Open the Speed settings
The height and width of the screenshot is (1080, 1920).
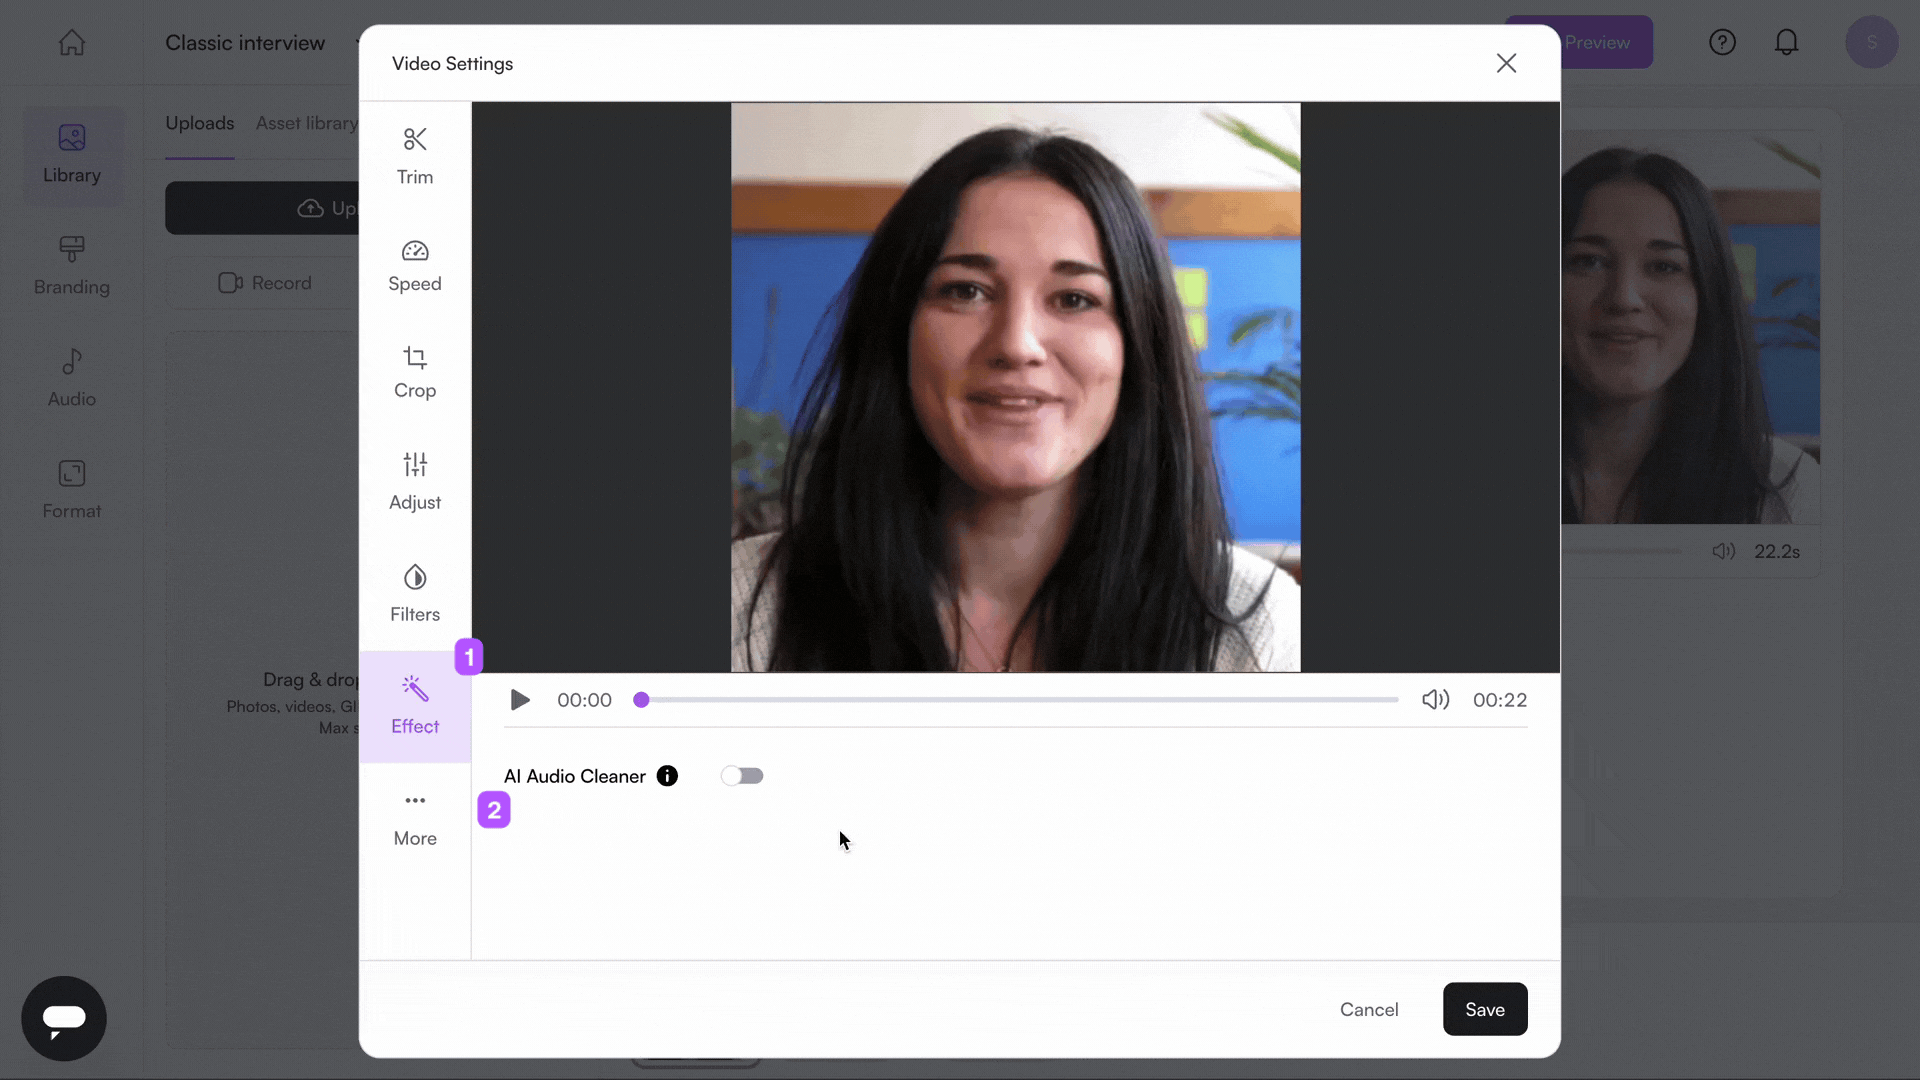(x=415, y=266)
